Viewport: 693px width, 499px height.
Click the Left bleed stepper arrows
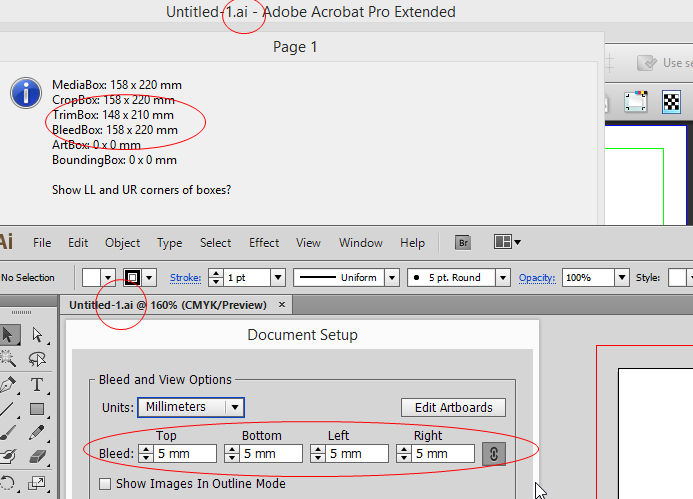coord(318,454)
